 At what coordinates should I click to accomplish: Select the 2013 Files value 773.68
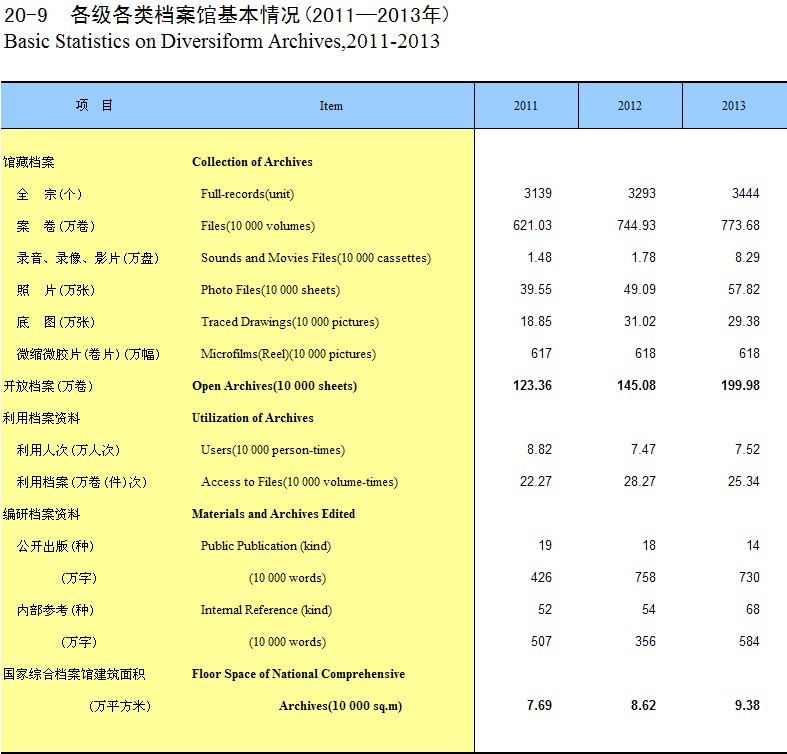(x=740, y=225)
